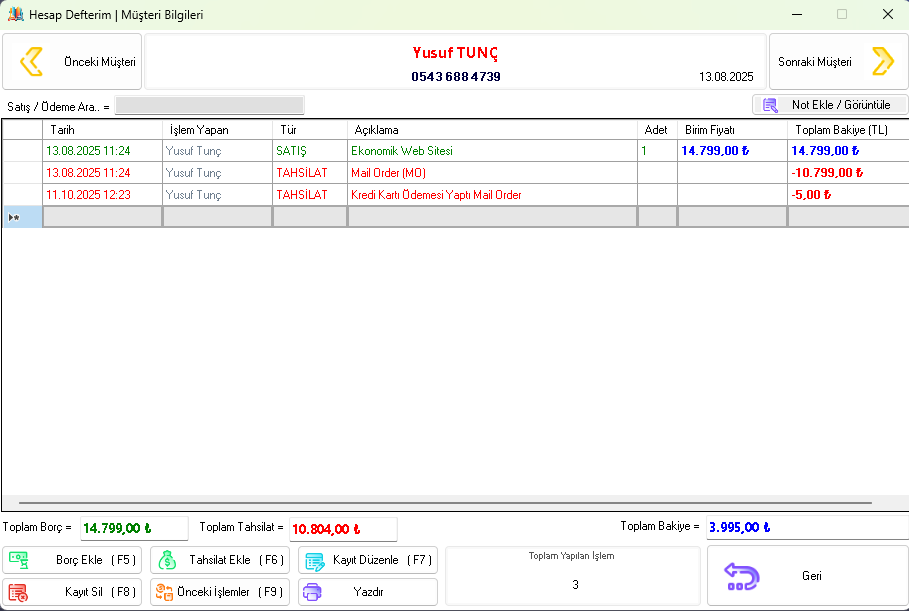Click the Kayıt Düzenle pencil icon

coord(314,561)
